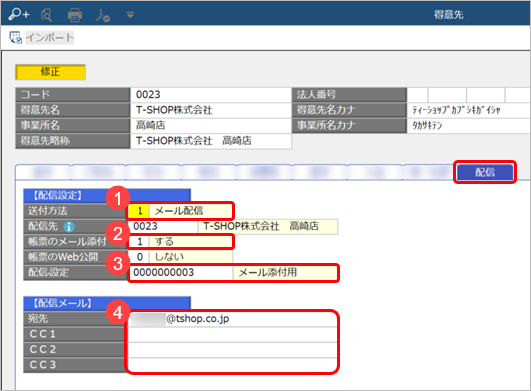The height and width of the screenshot is (391, 531).
Task: Click the CC3 email field
Action: pyautogui.click(x=232, y=365)
